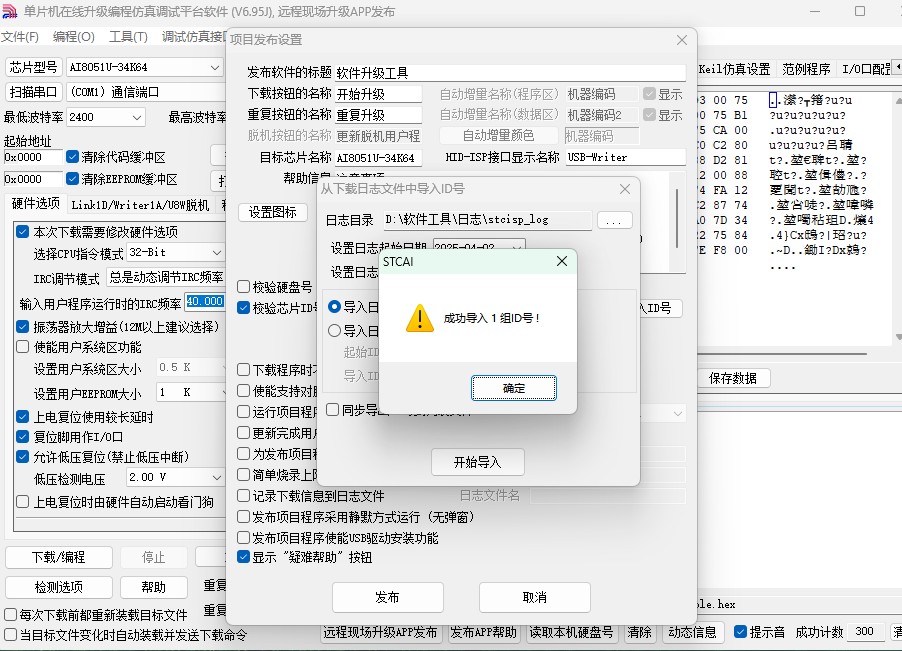Click the 发布软件的标题 input field
This screenshot has width=902, height=651.
click(510, 73)
